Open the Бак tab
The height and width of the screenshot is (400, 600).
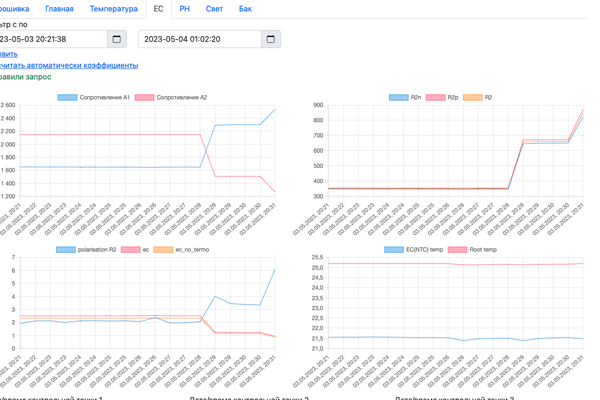point(245,8)
